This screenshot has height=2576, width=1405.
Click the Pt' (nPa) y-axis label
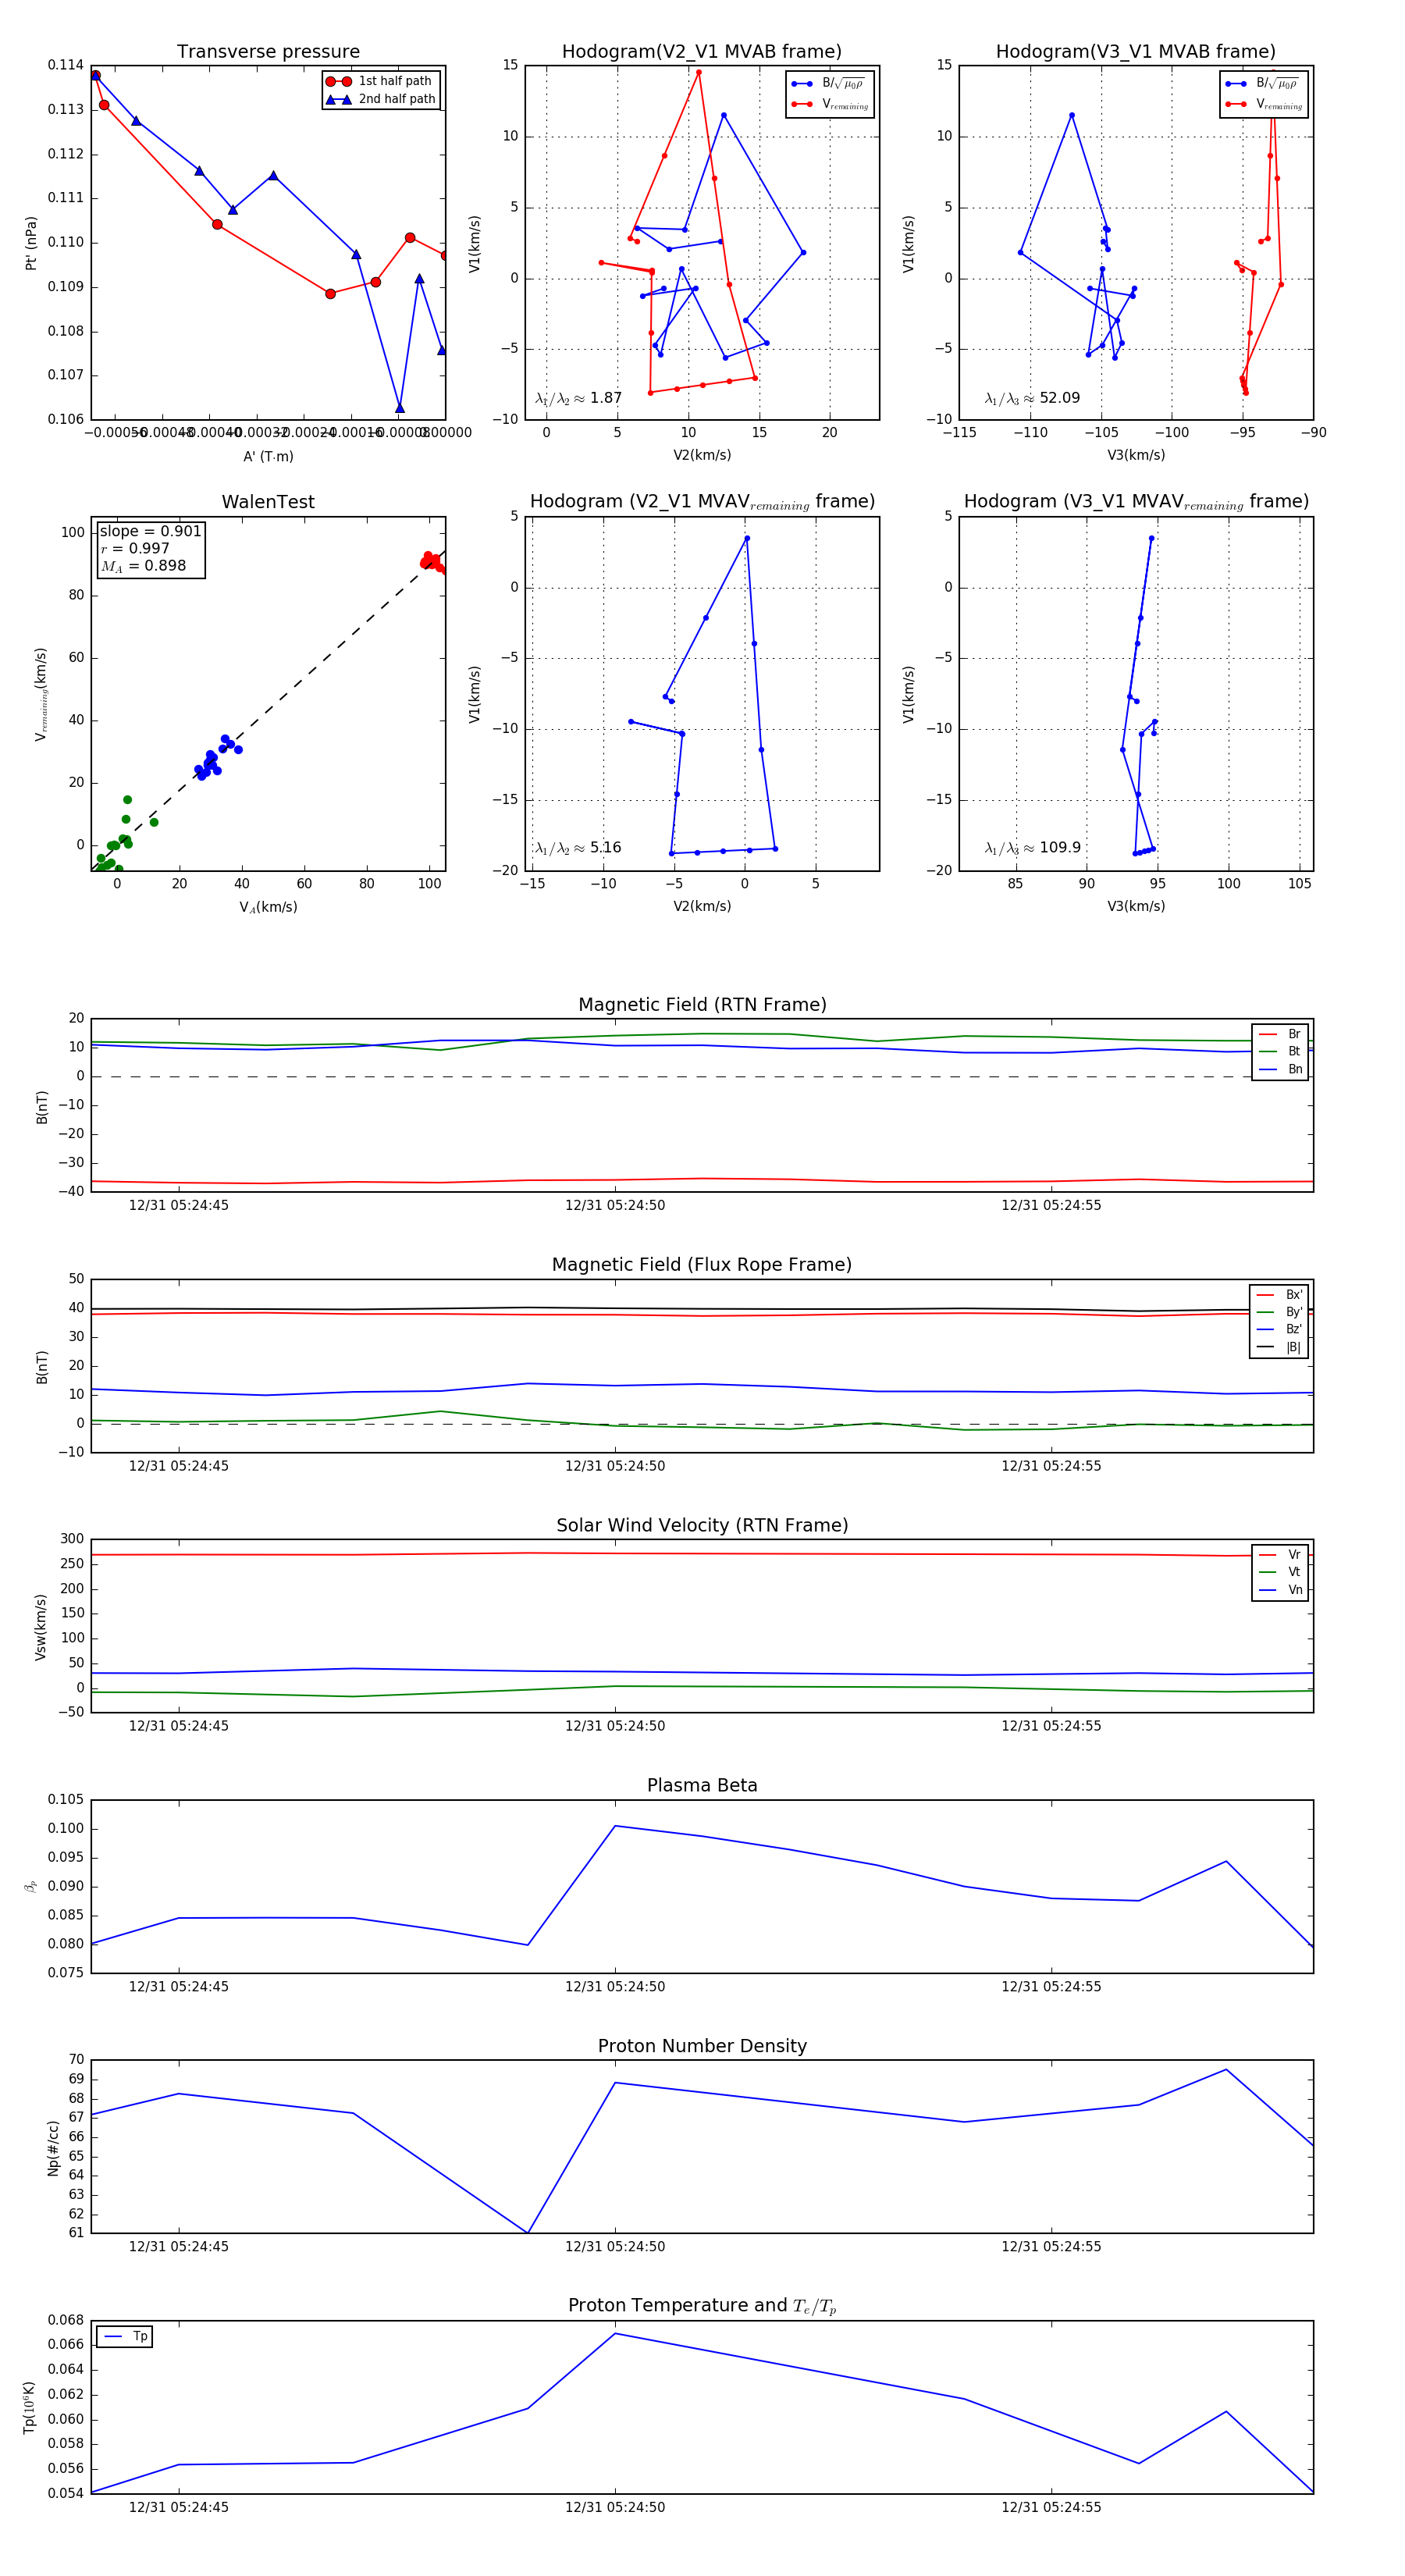coord(31,243)
